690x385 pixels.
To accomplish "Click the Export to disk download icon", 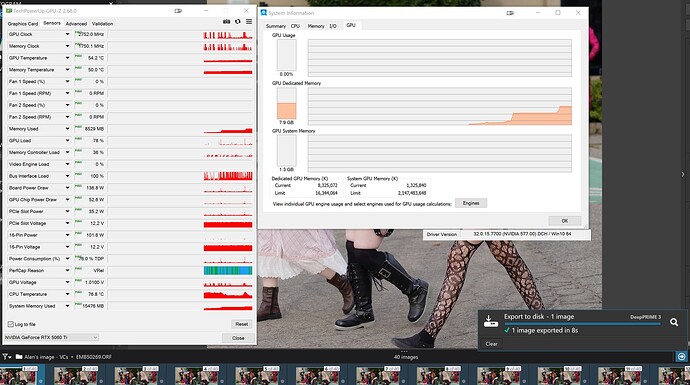I will tap(491, 321).
